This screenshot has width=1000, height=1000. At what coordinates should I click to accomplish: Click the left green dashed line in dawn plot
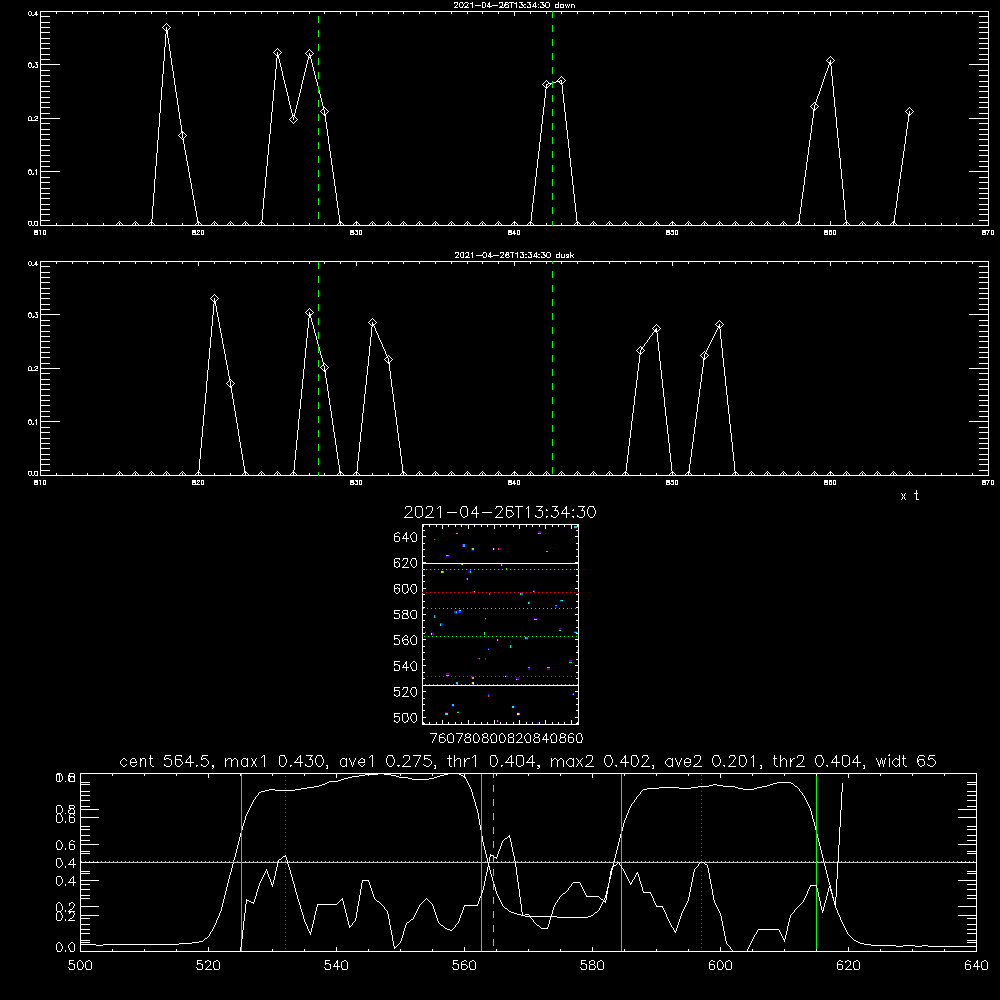(318, 119)
